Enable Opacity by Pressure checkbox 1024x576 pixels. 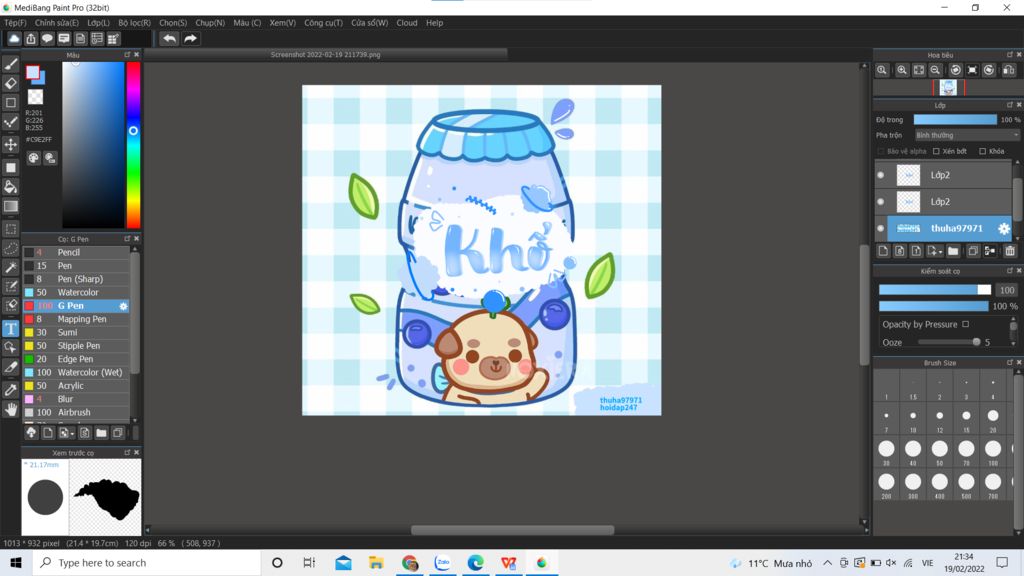(965, 325)
